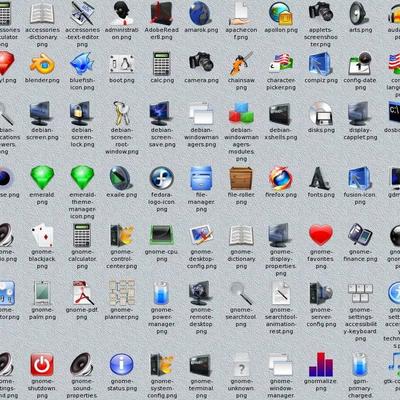Screen dimensions: 400x400
Task: Click the display-capplet.png monitor icon
Action: (359, 113)
